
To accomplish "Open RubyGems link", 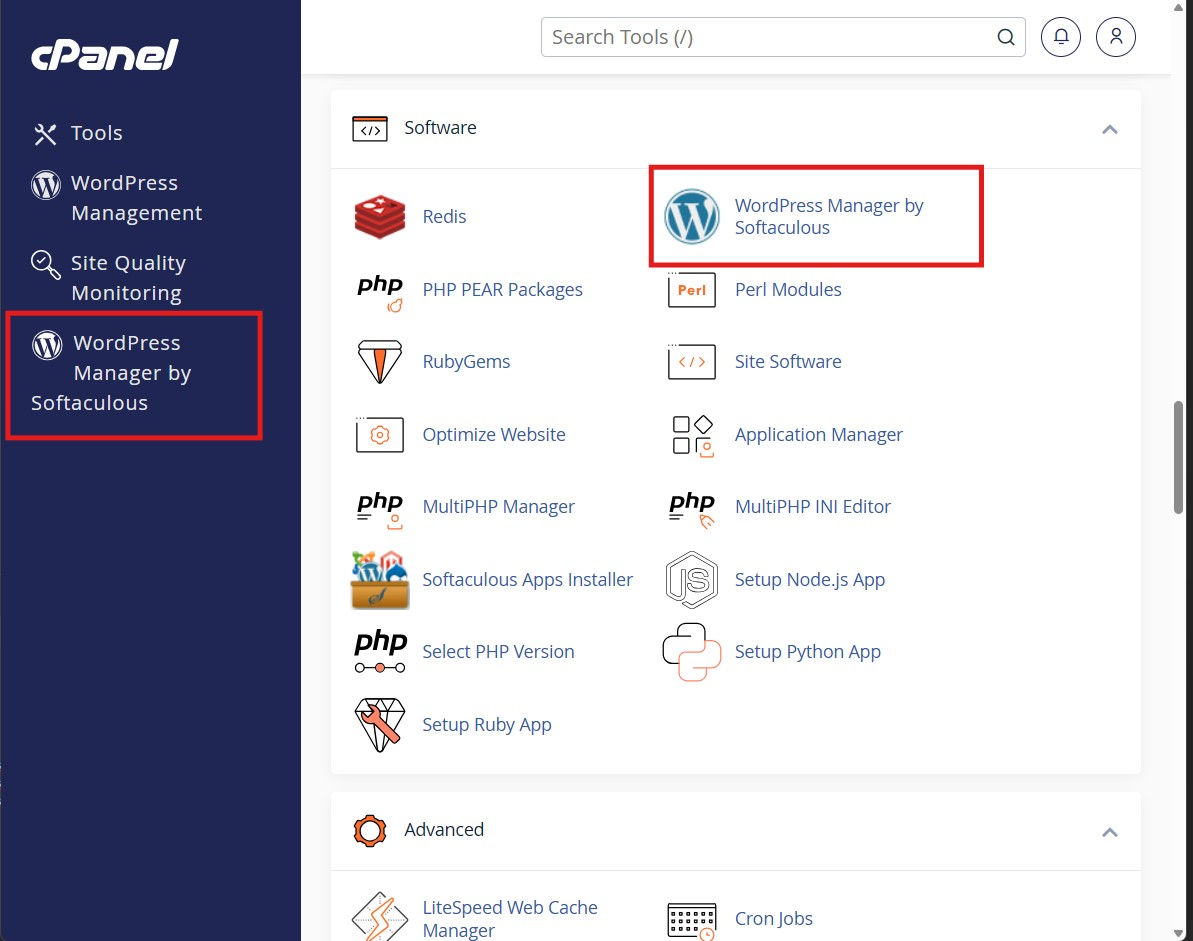I will [466, 362].
